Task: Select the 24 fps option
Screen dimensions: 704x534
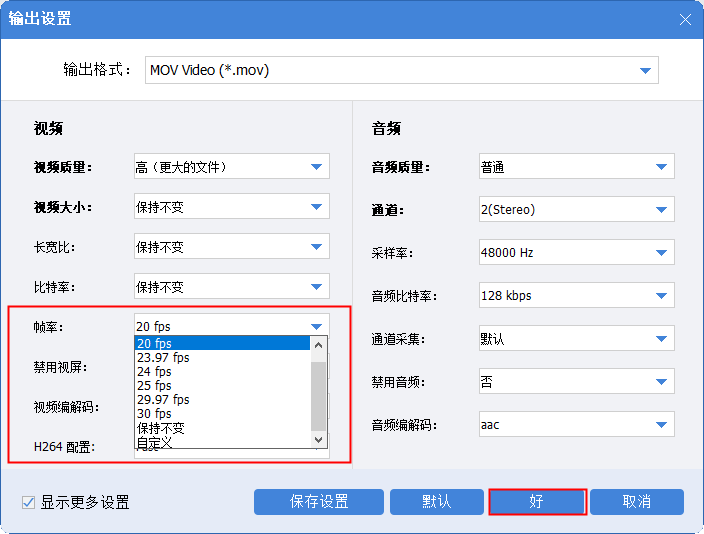Action: pos(222,371)
